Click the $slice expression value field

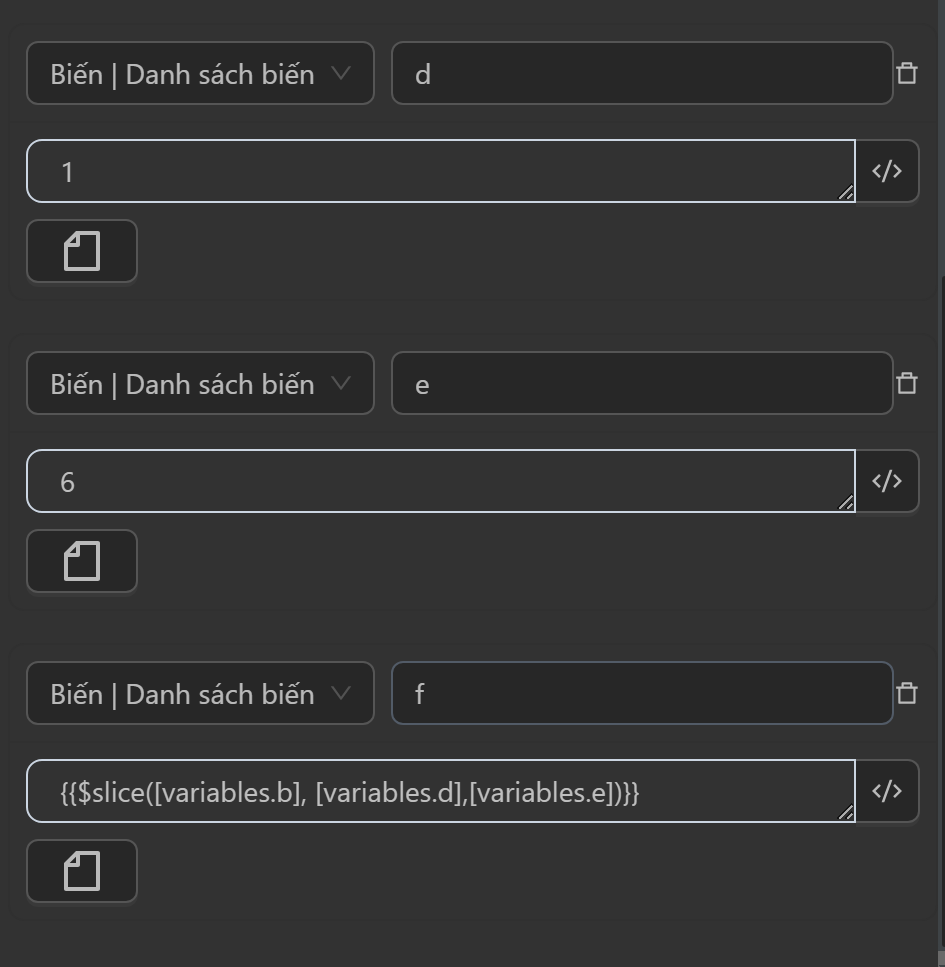(x=440, y=791)
